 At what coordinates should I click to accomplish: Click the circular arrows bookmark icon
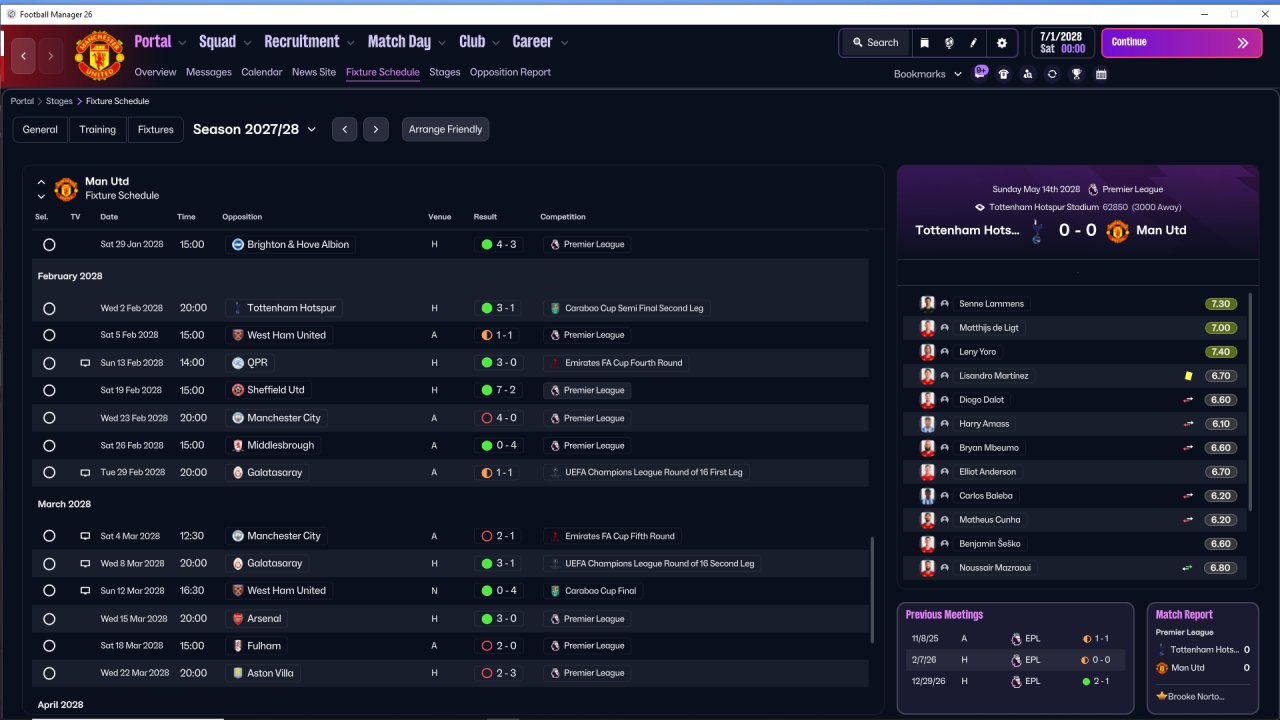(x=1052, y=74)
